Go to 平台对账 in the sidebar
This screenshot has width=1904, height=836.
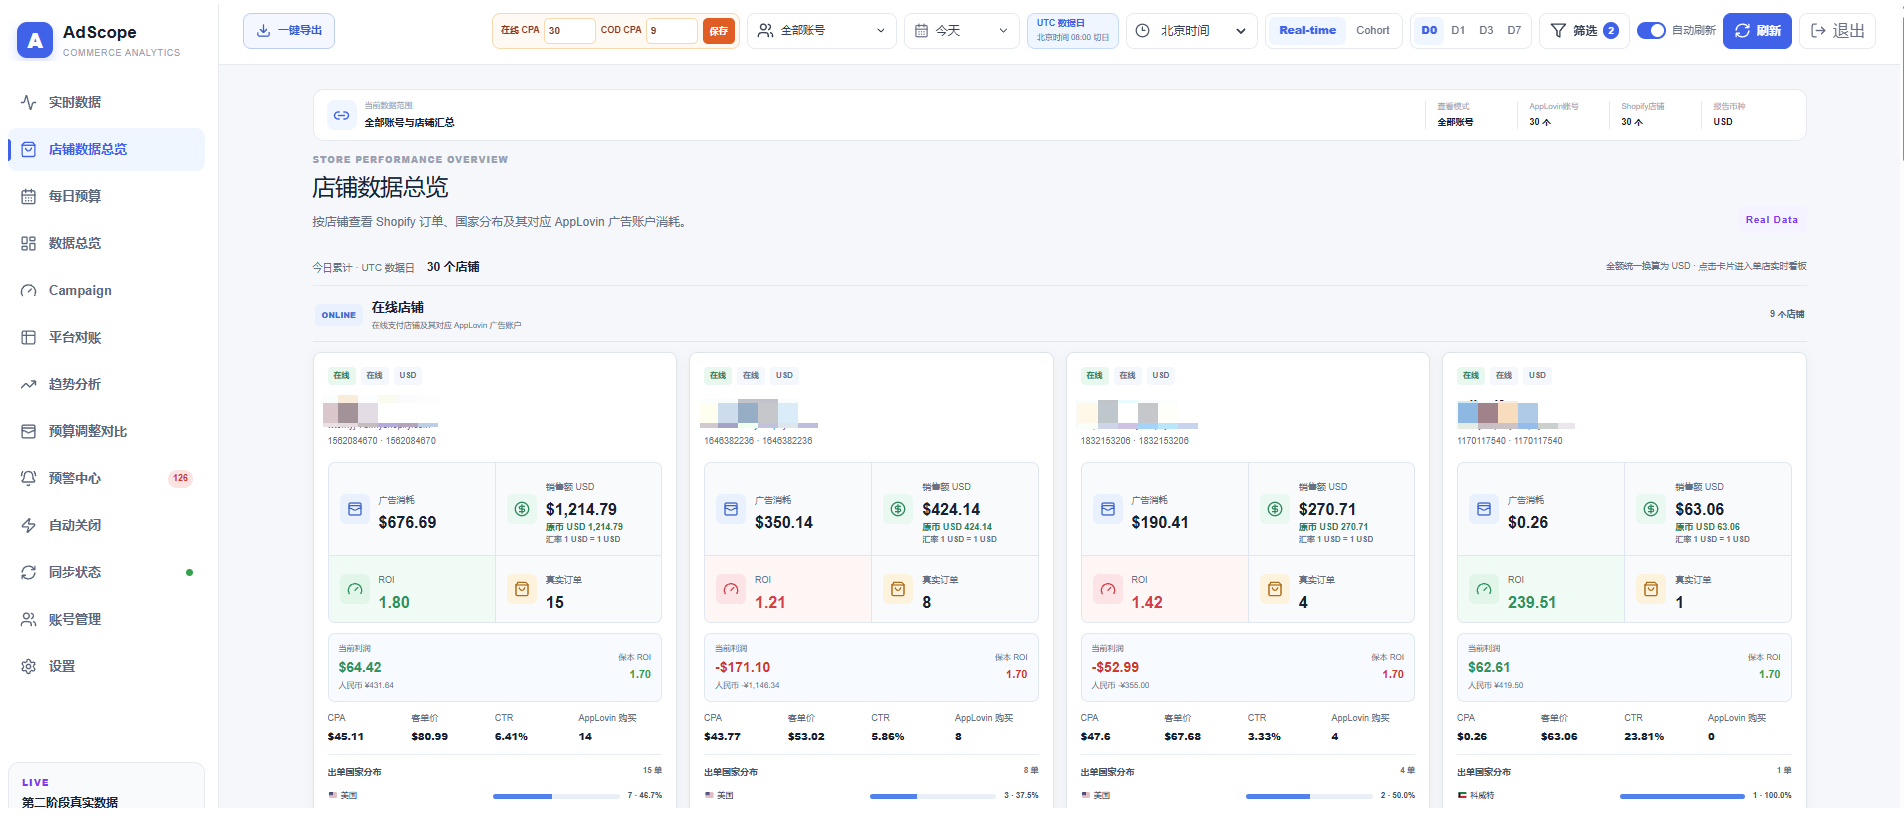click(x=106, y=337)
